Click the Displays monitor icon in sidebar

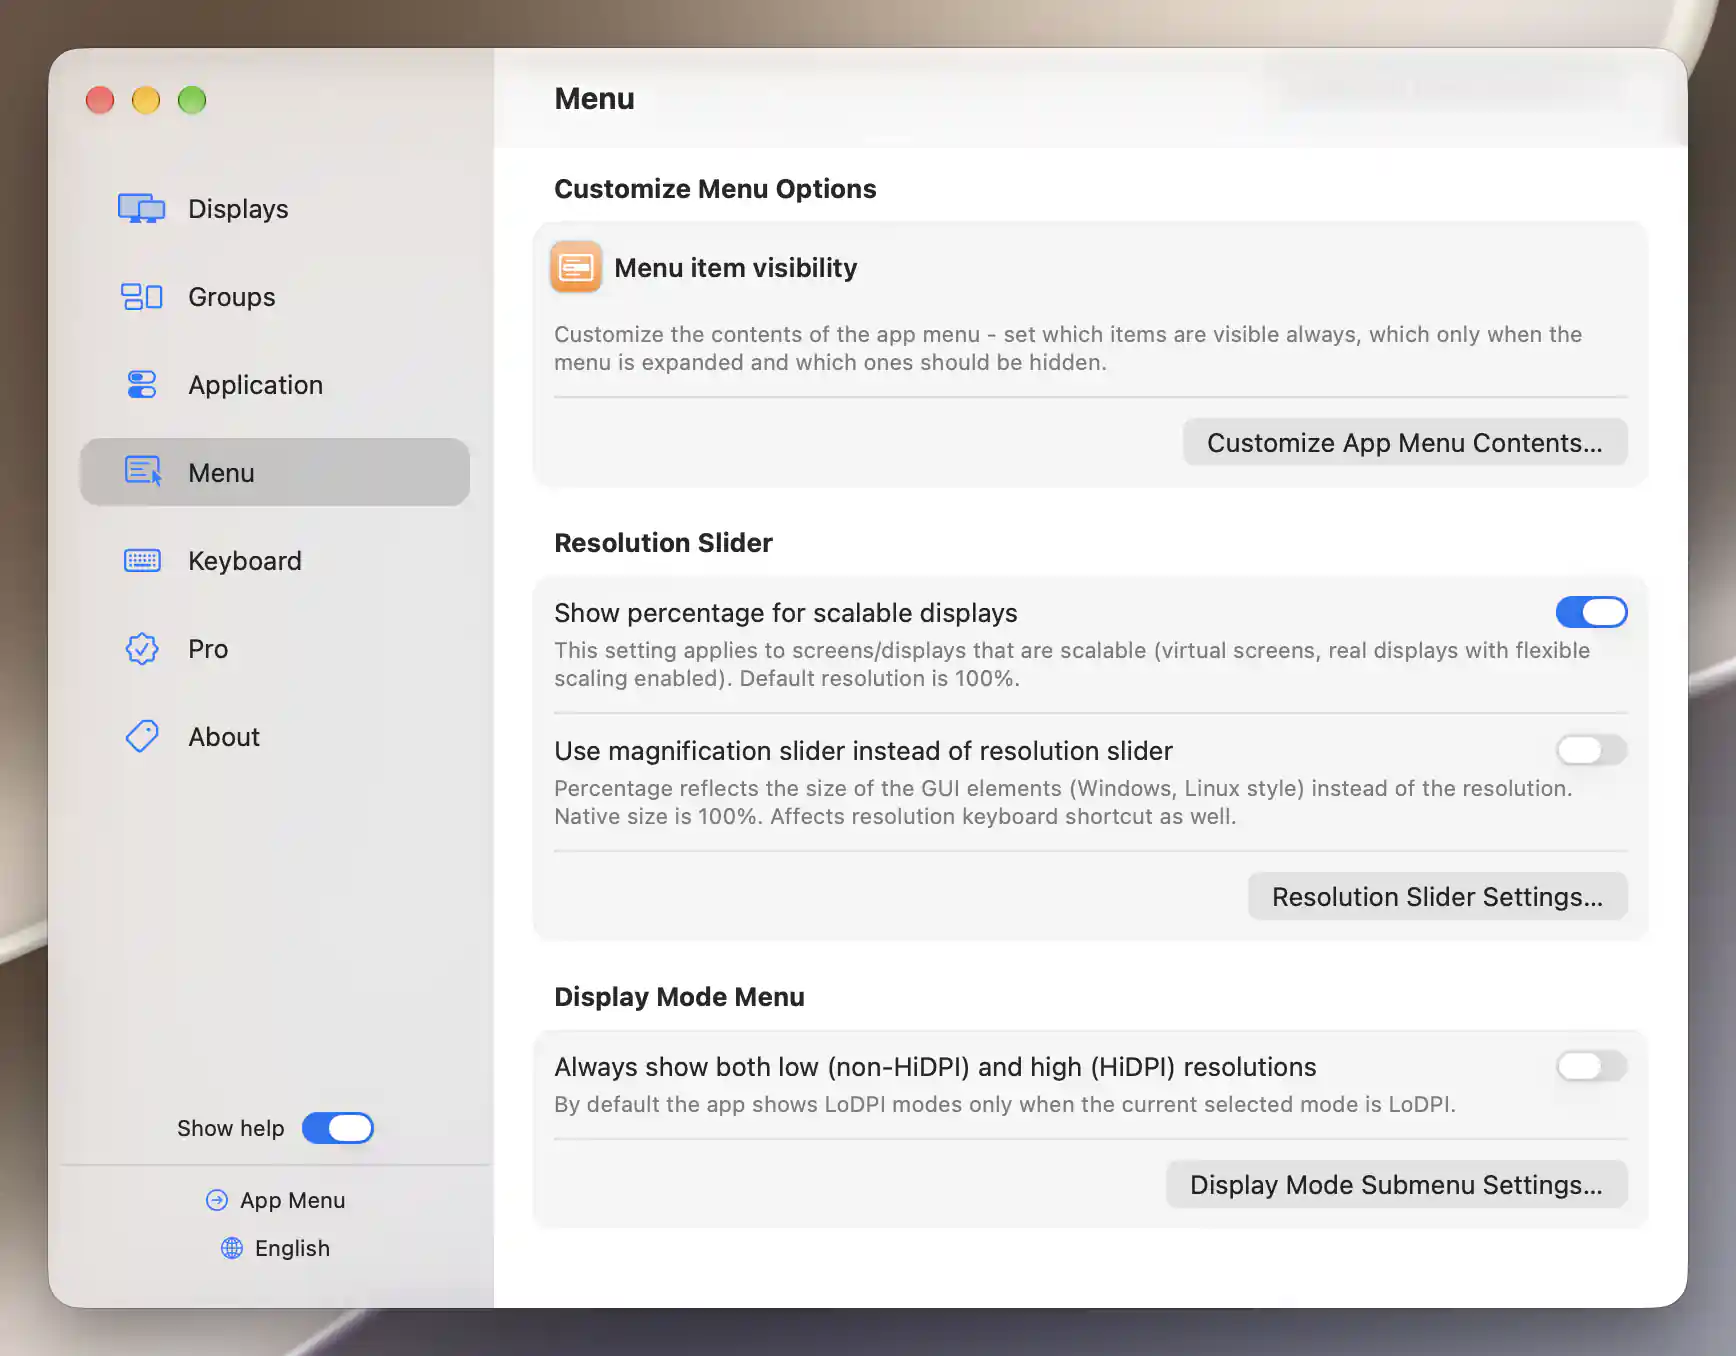point(141,208)
